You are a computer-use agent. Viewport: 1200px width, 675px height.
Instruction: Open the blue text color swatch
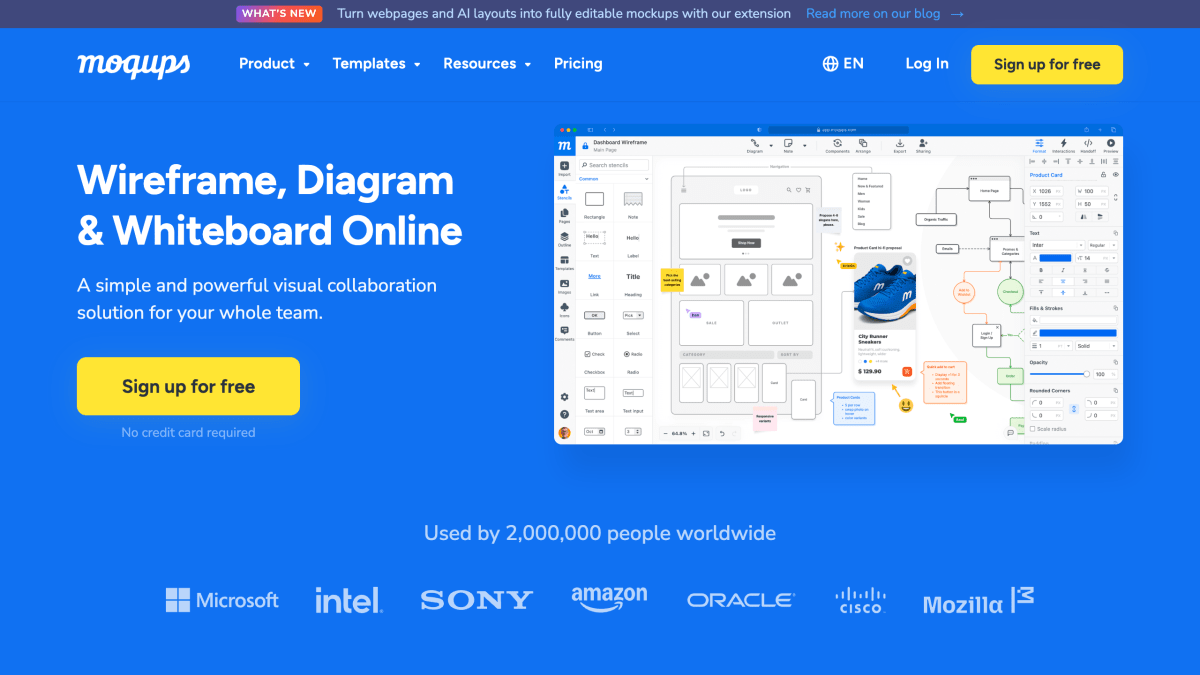pos(1055,258)
